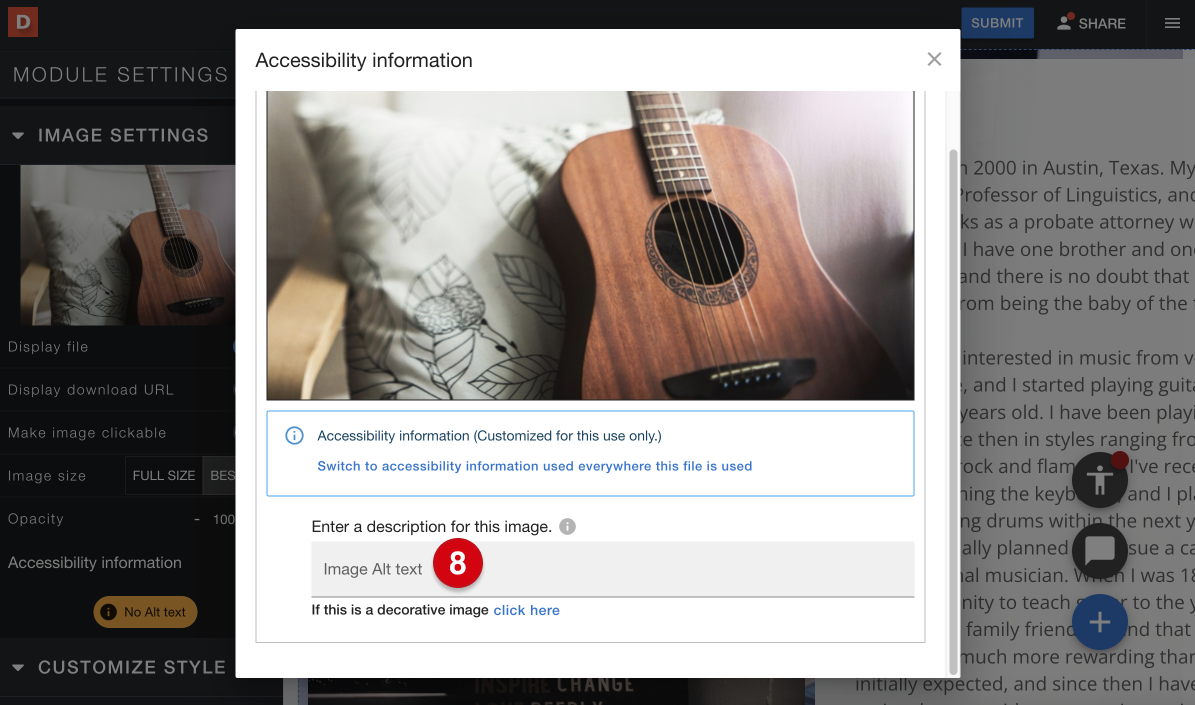Click the Share button label
The width and height of the screenshot is (1195, 705).
1102,24
